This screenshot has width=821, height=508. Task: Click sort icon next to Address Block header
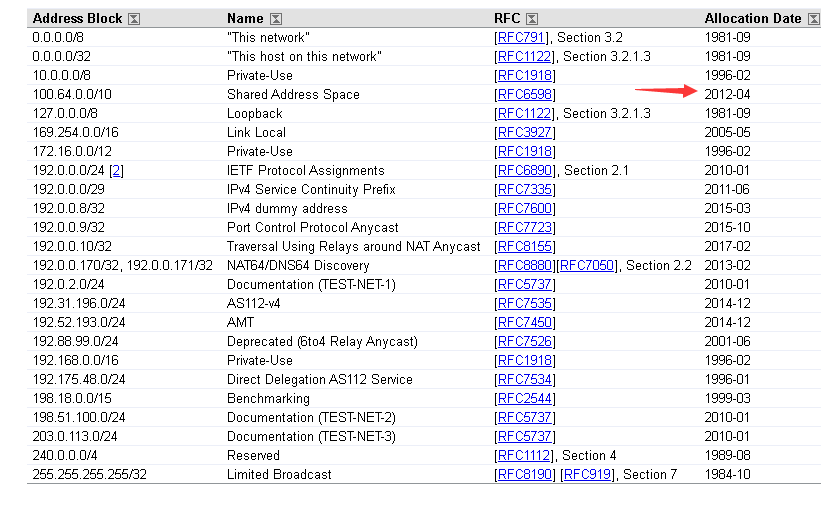(134, 19)
